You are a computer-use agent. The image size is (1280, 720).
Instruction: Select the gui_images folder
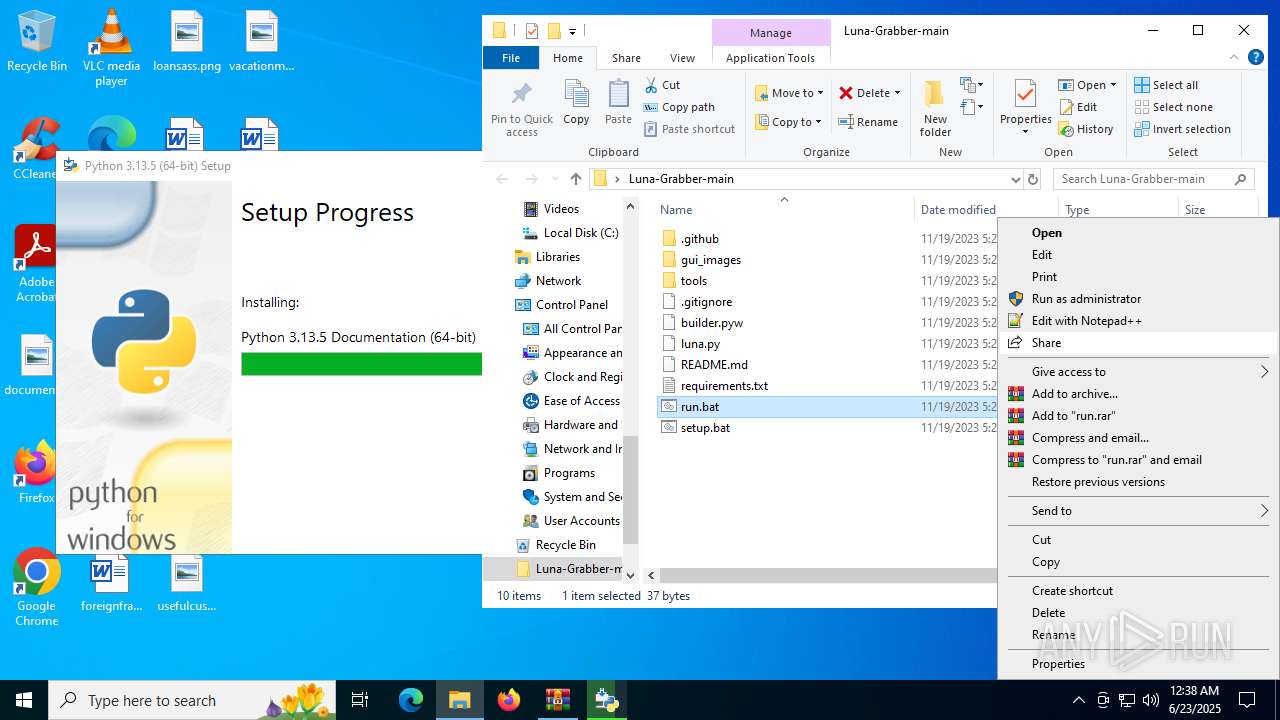pos(711,260)
